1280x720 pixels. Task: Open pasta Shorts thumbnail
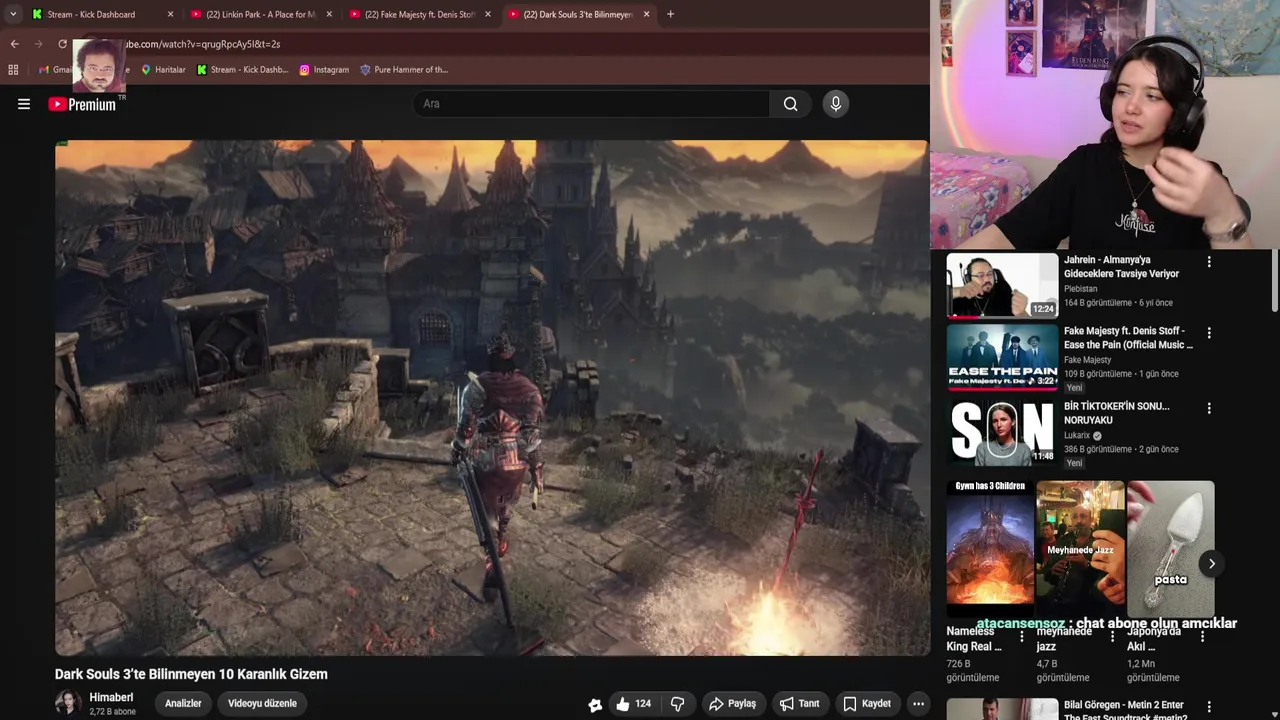1170,550
